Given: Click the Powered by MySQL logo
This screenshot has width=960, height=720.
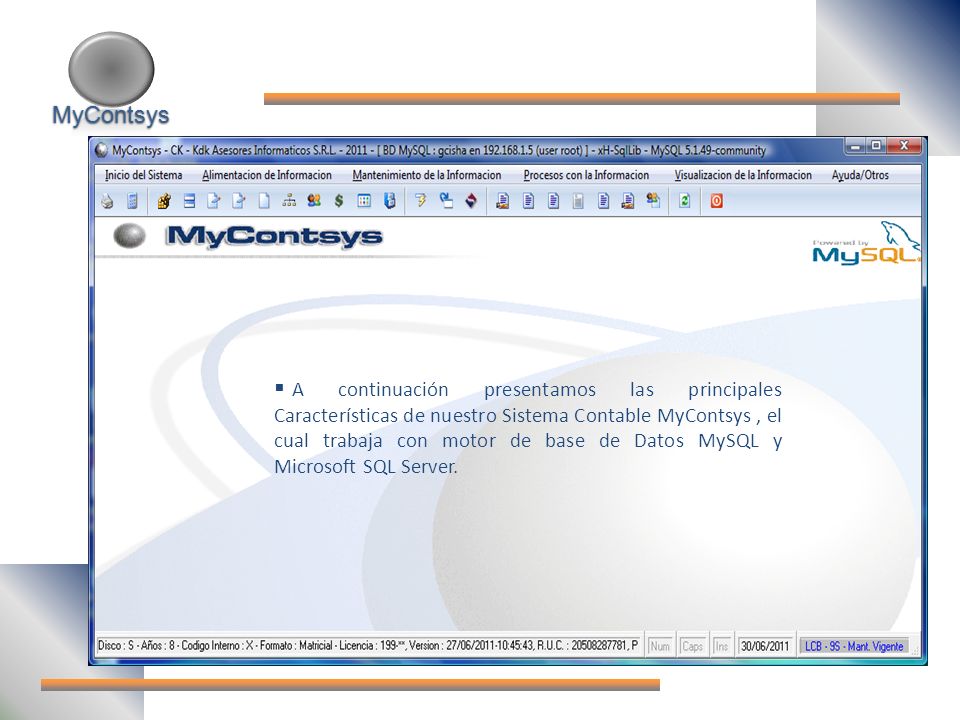Looking at the screenshot, I should (865, 243).
